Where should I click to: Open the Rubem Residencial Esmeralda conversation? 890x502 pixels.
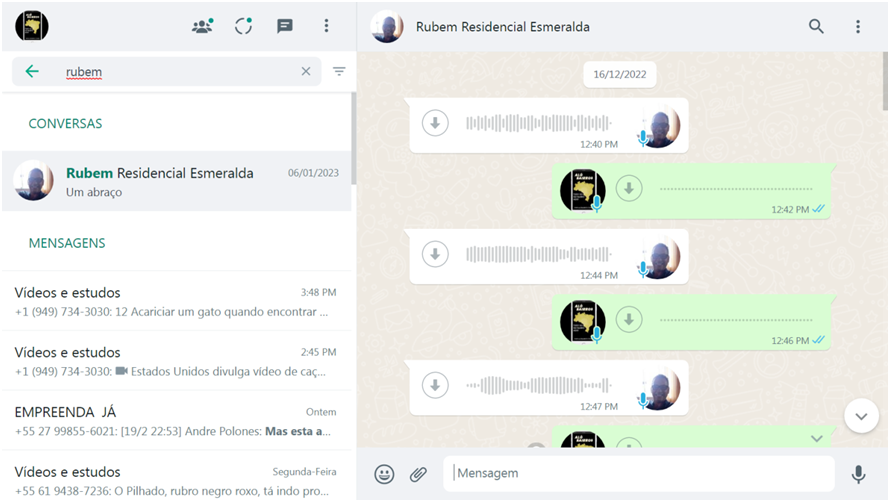click(177, 181)
